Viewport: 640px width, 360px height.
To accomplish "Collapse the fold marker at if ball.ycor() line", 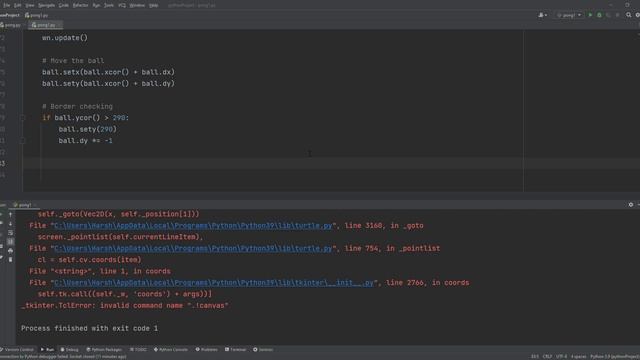I will point(23,118).
